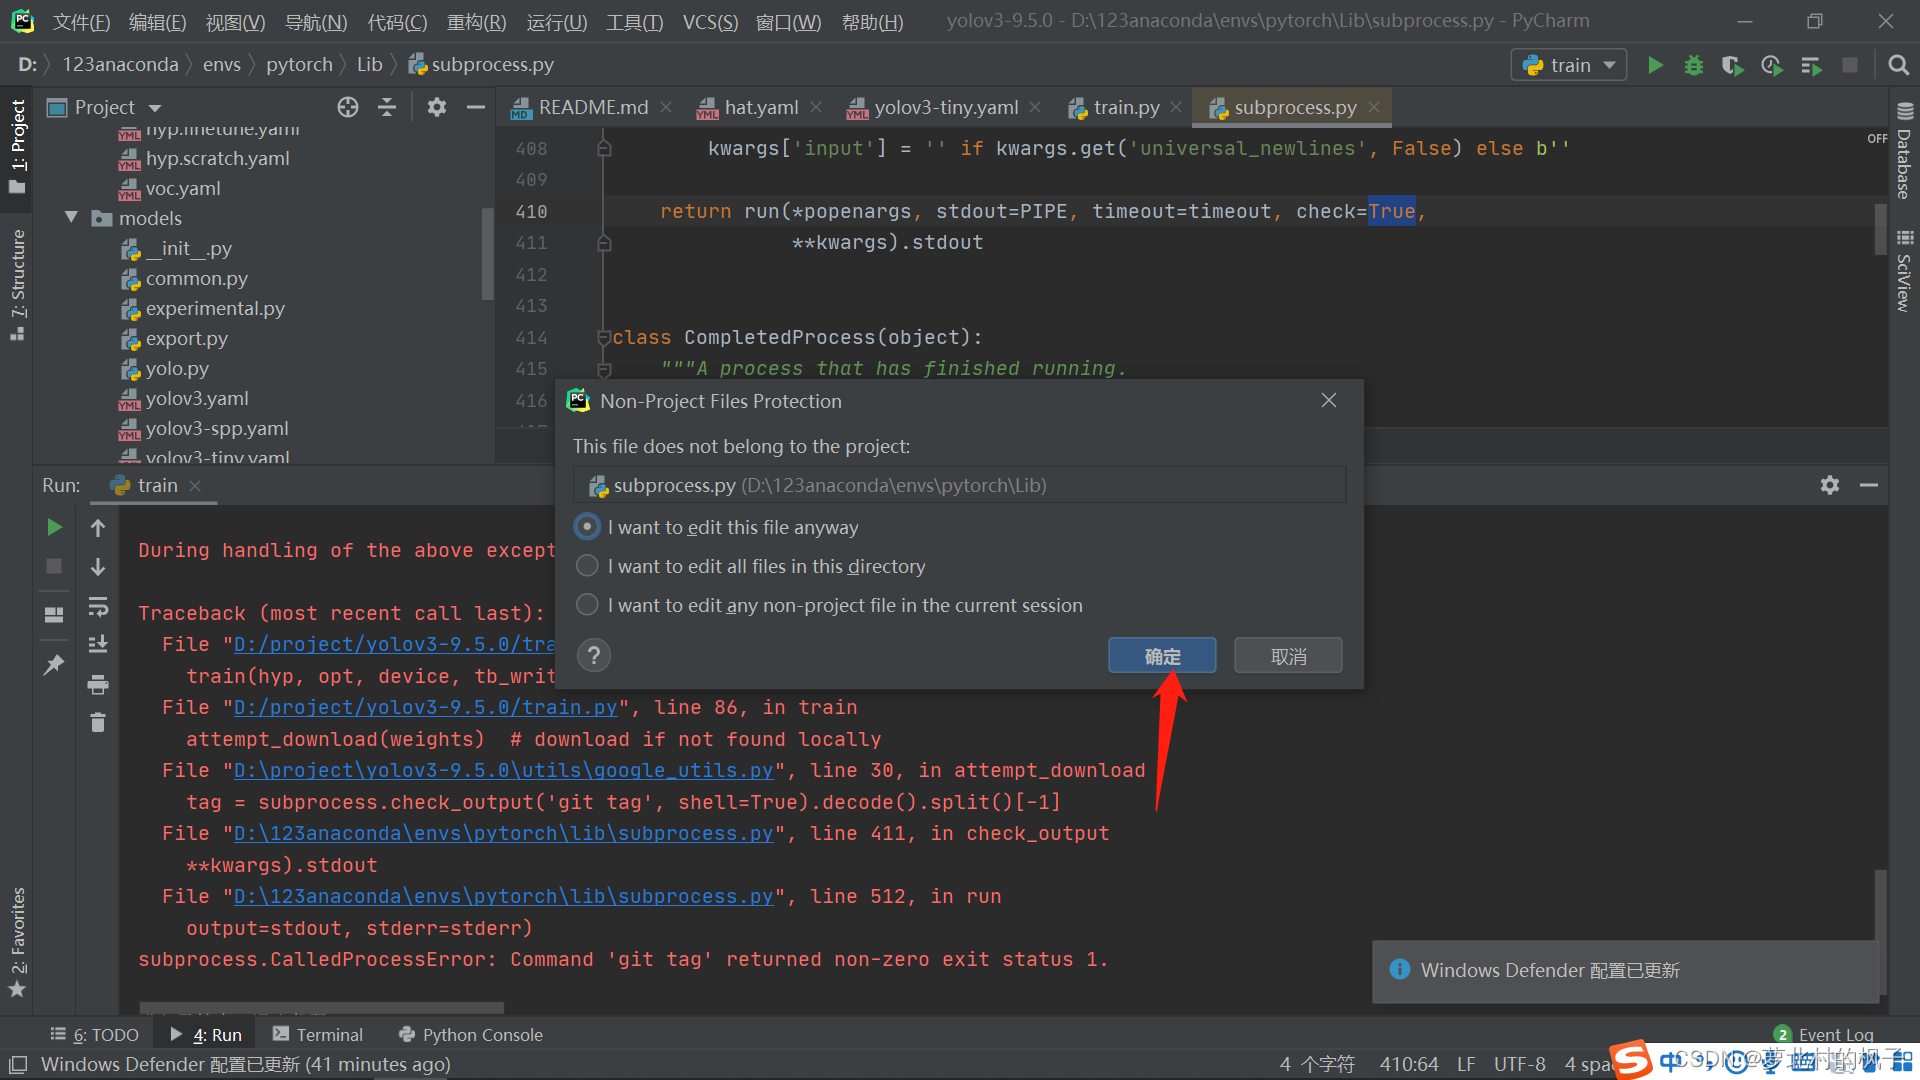
Task: Locate the current file with the crosshair icon
Action: [x=347, y=107]
